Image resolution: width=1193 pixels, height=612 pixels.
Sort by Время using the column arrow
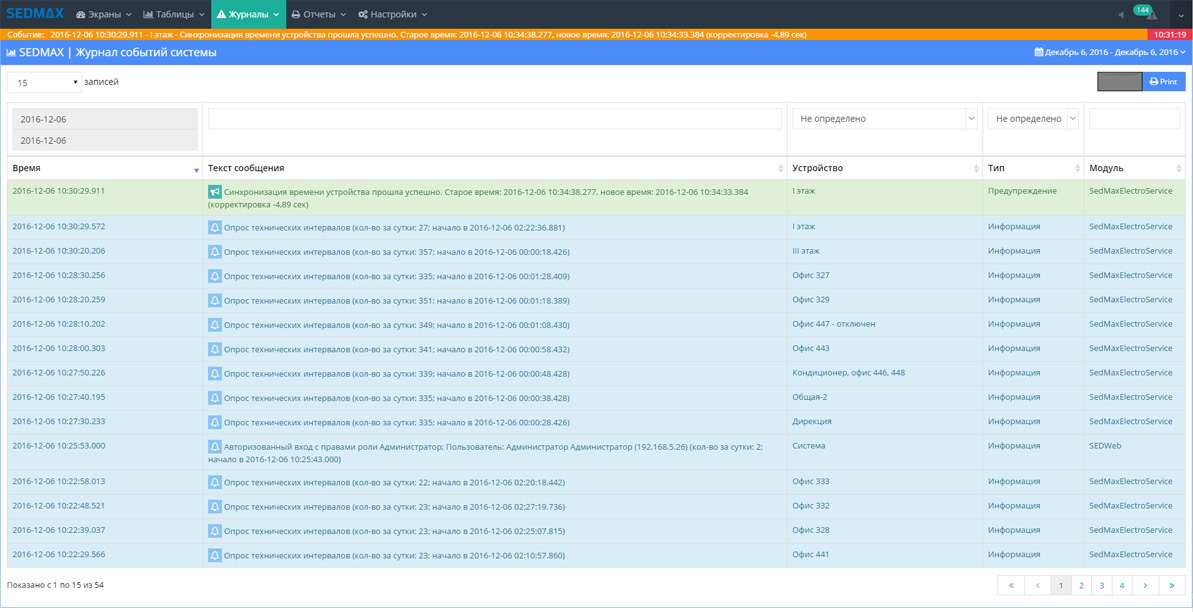coord(196,169)
